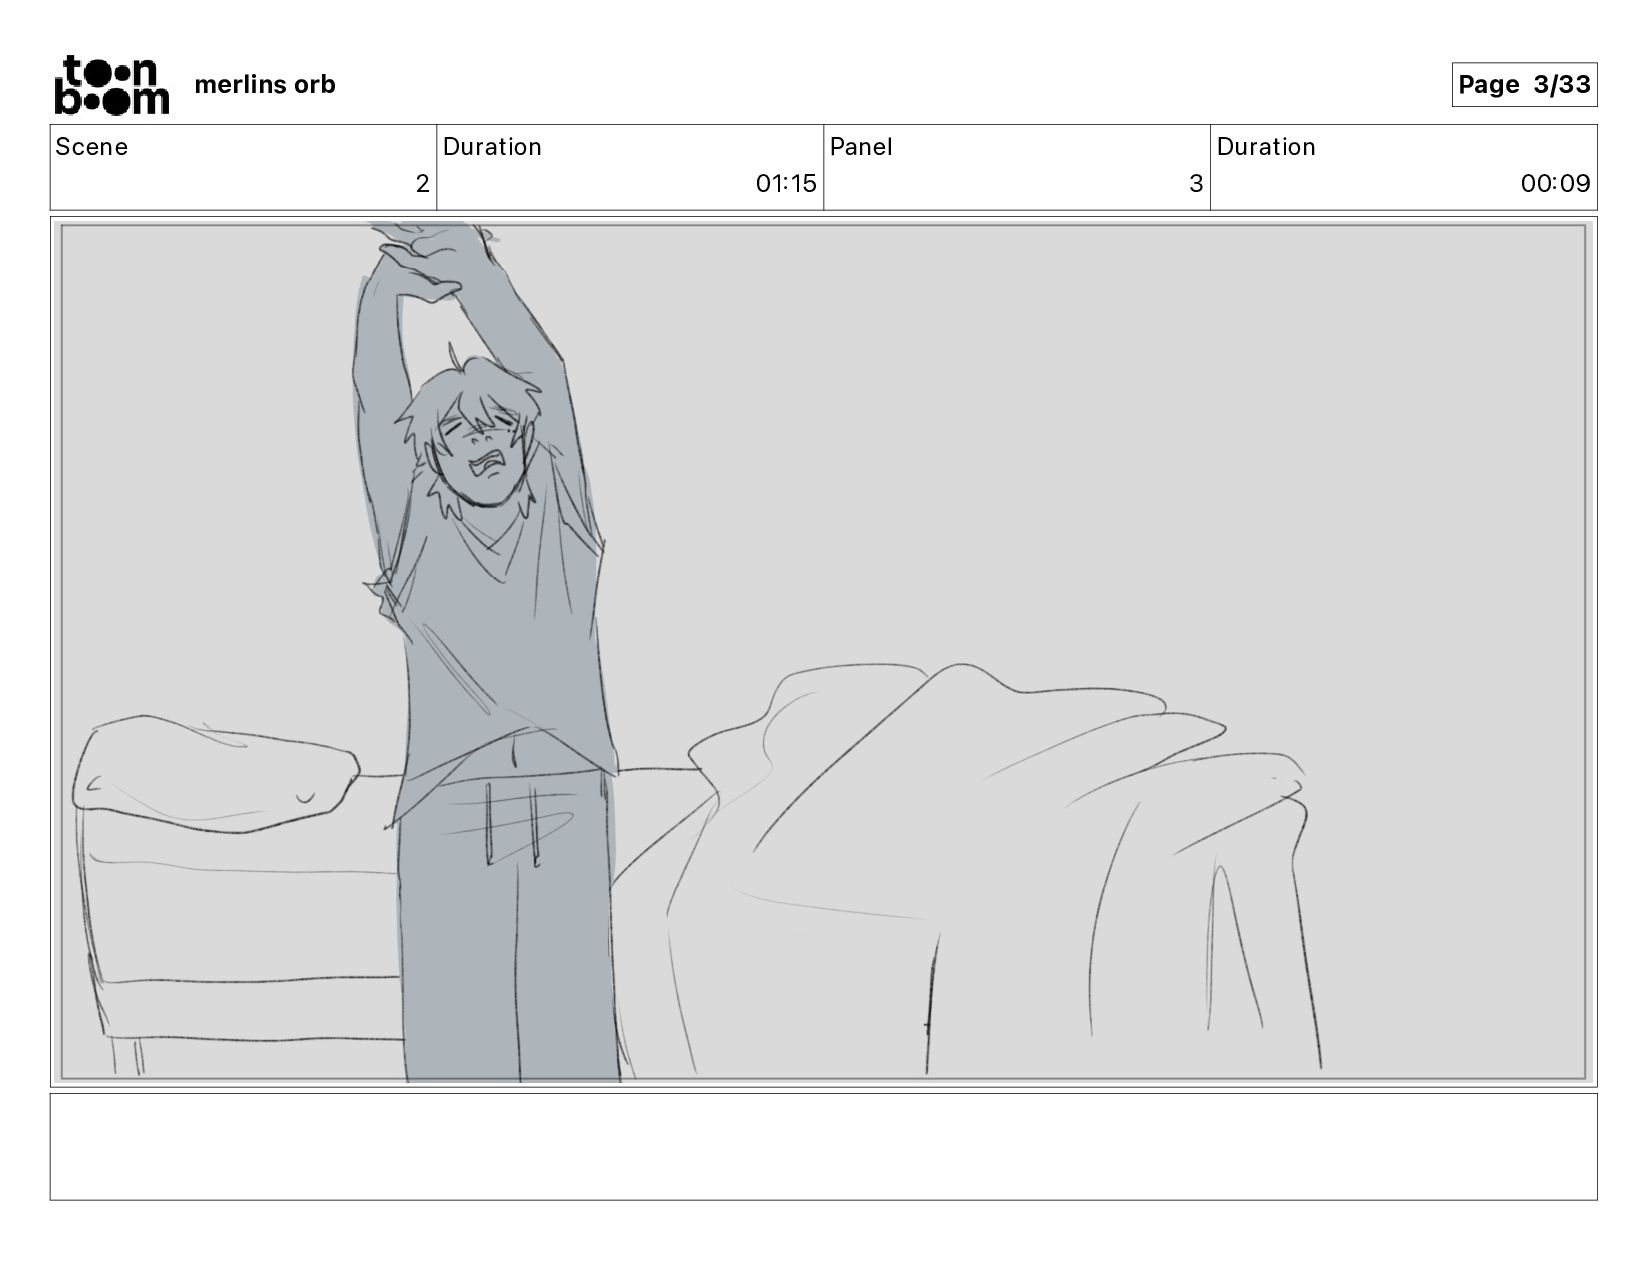The width and height of the screenshot is (1650, 1275).
Task: Click the scene duration '01:15' value
Action: 786,184
